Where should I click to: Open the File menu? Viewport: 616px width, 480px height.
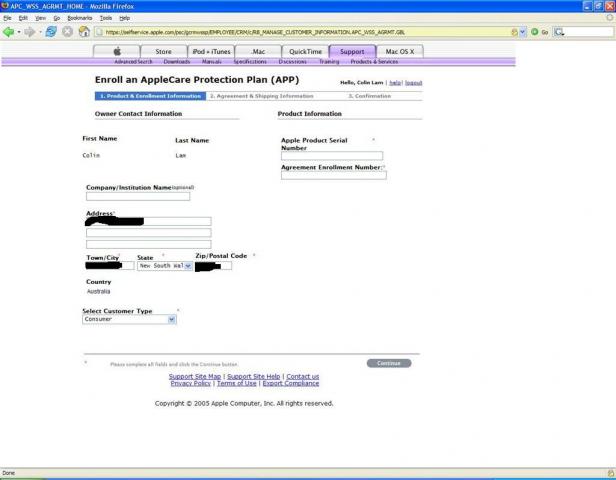coord(7,18)
